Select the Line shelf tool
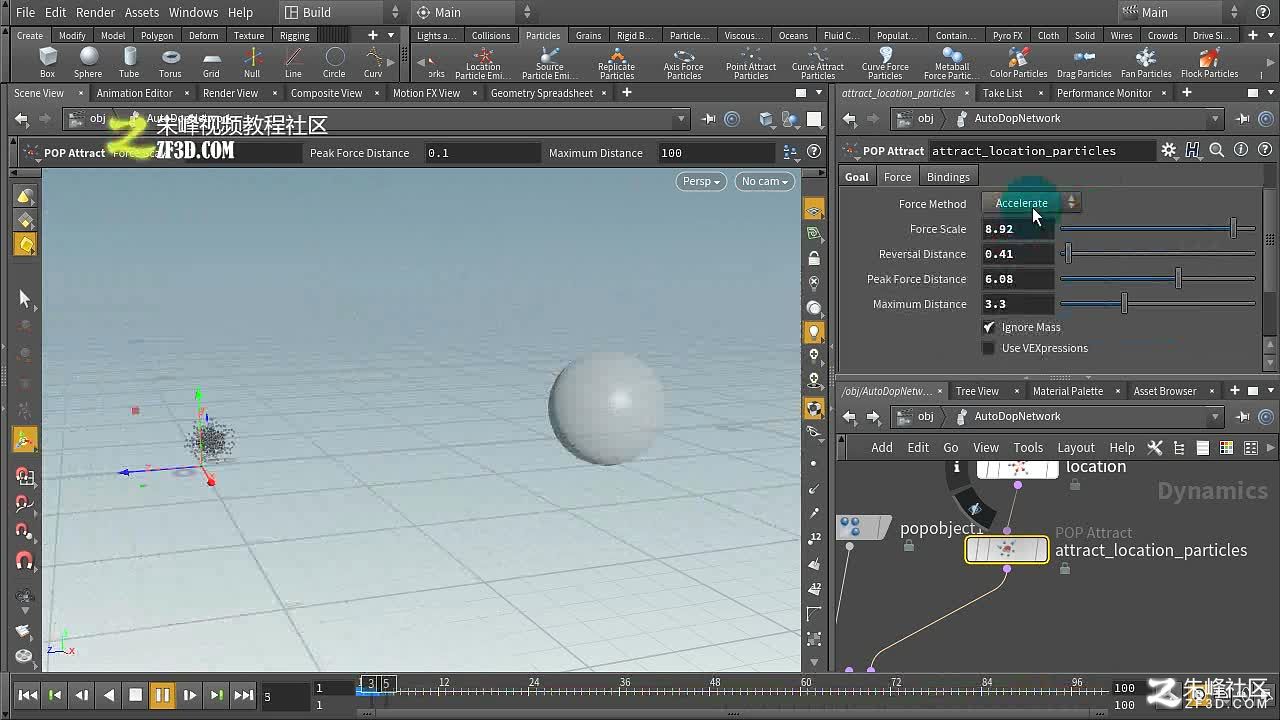This screenshot has height=720, width=1280. click(x=293, y=62)
